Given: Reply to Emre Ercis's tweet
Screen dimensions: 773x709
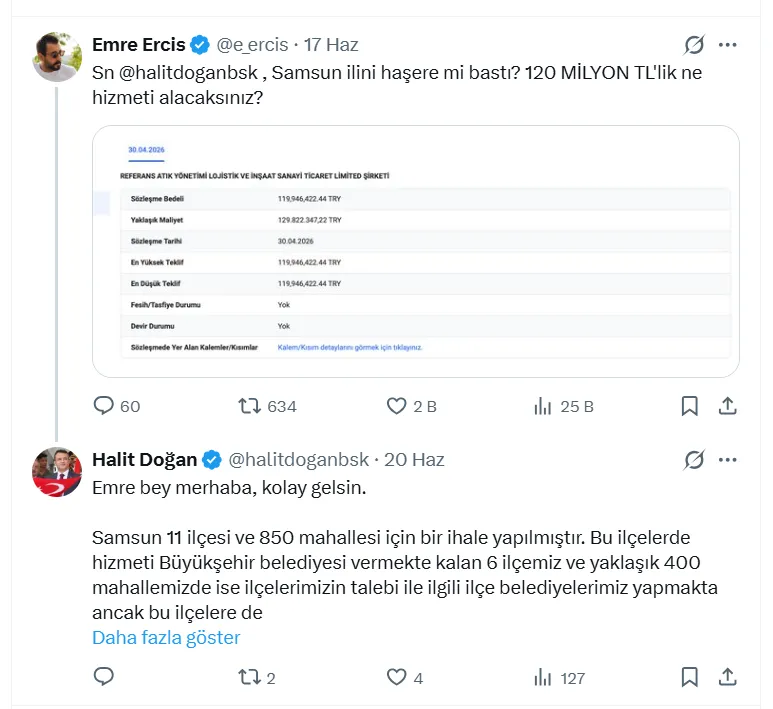Looking at the screenshot, I should [x=104, y=406].
